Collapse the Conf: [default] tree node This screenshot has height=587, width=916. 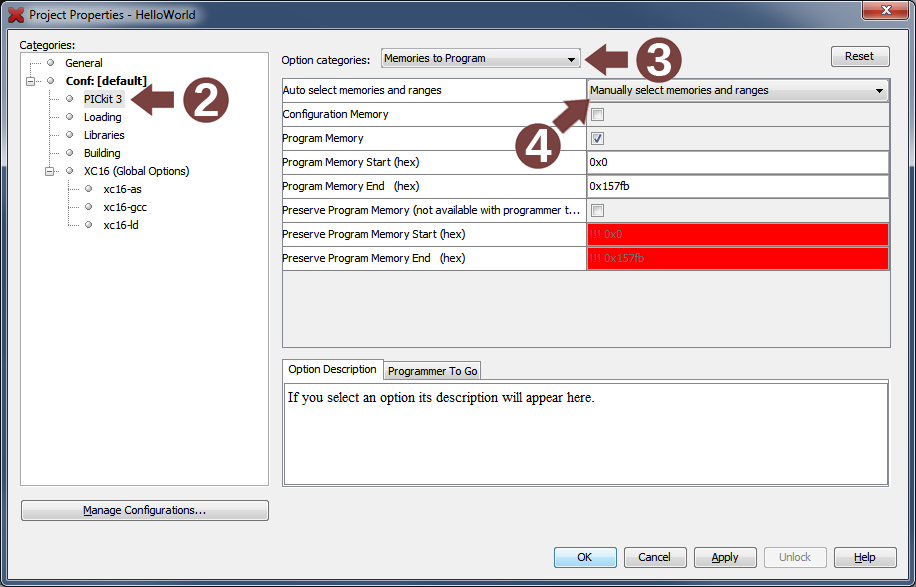click(31, 81)
